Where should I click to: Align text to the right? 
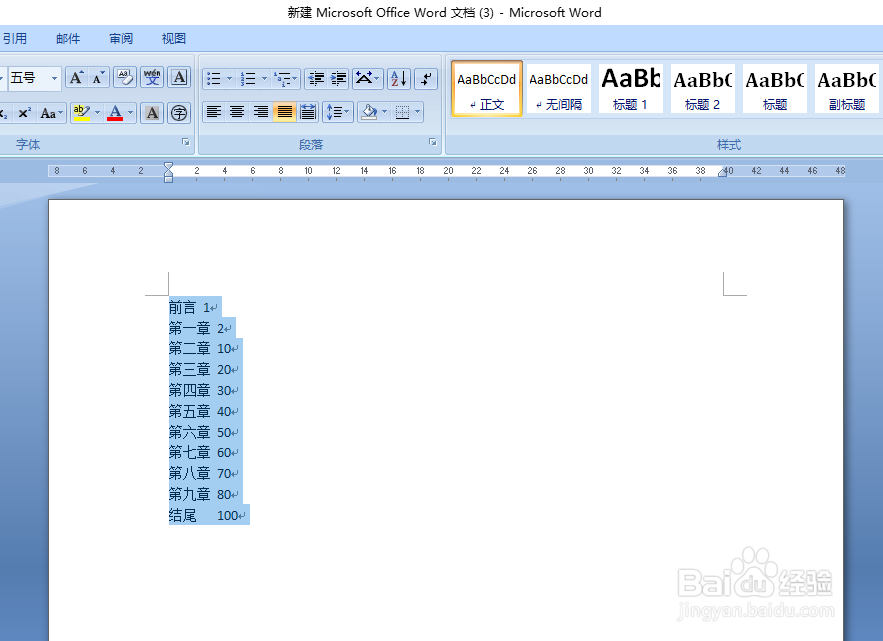tap(261, 112)
